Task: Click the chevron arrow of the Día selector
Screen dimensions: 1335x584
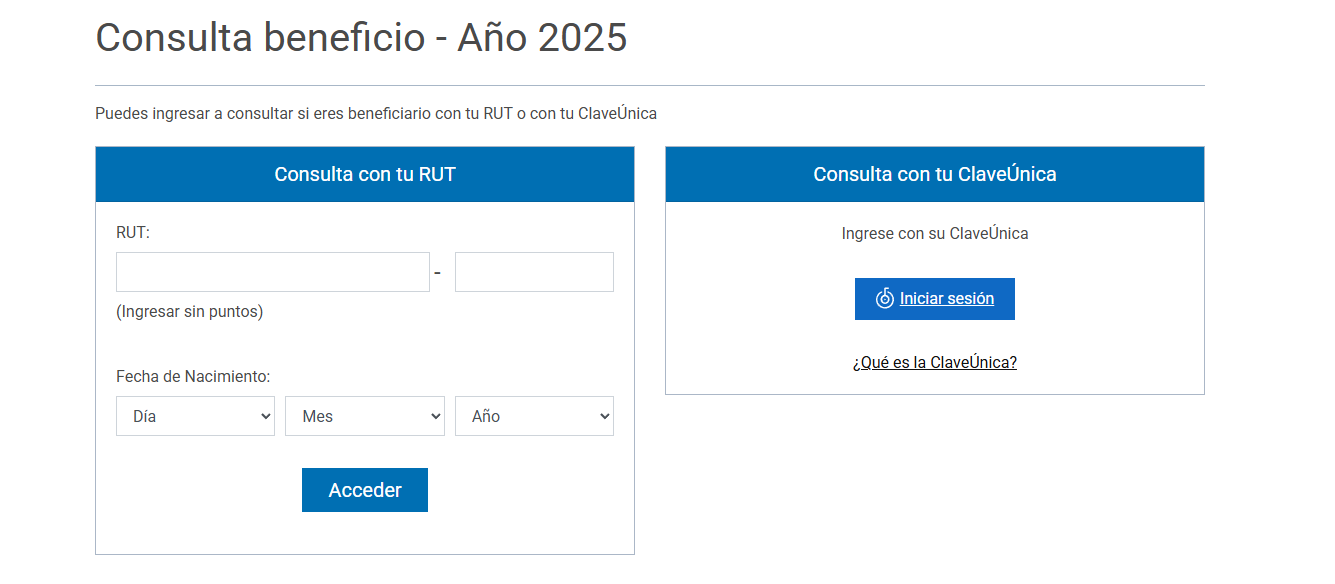Action: 265,417
